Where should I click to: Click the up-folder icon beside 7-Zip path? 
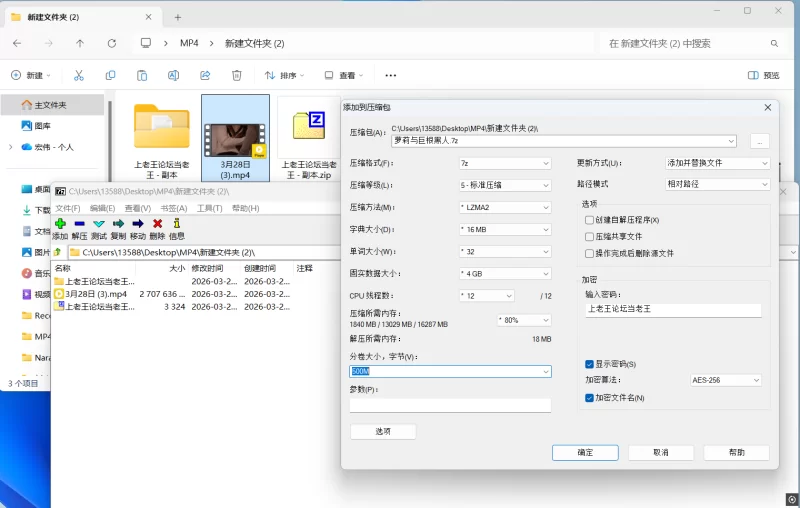[x=58, y=253]
